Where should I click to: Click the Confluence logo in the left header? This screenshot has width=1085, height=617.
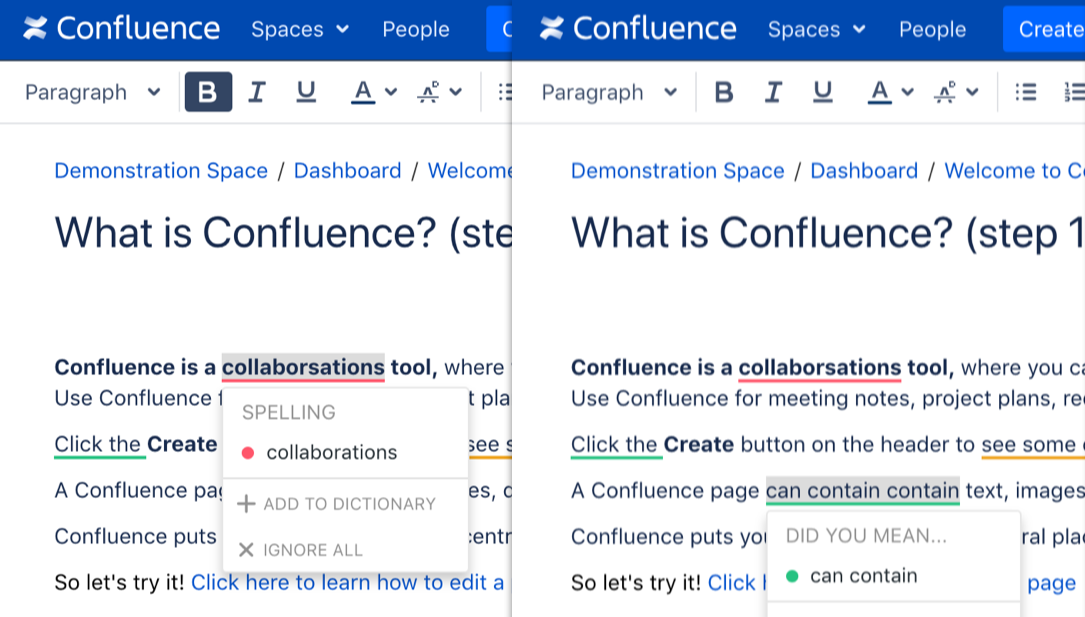121,29
